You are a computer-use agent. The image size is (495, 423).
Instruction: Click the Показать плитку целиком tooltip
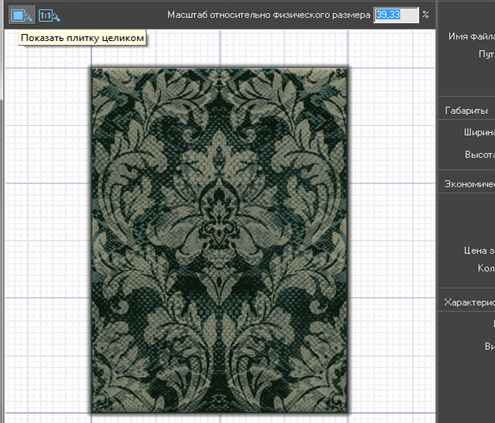point(82,38)
